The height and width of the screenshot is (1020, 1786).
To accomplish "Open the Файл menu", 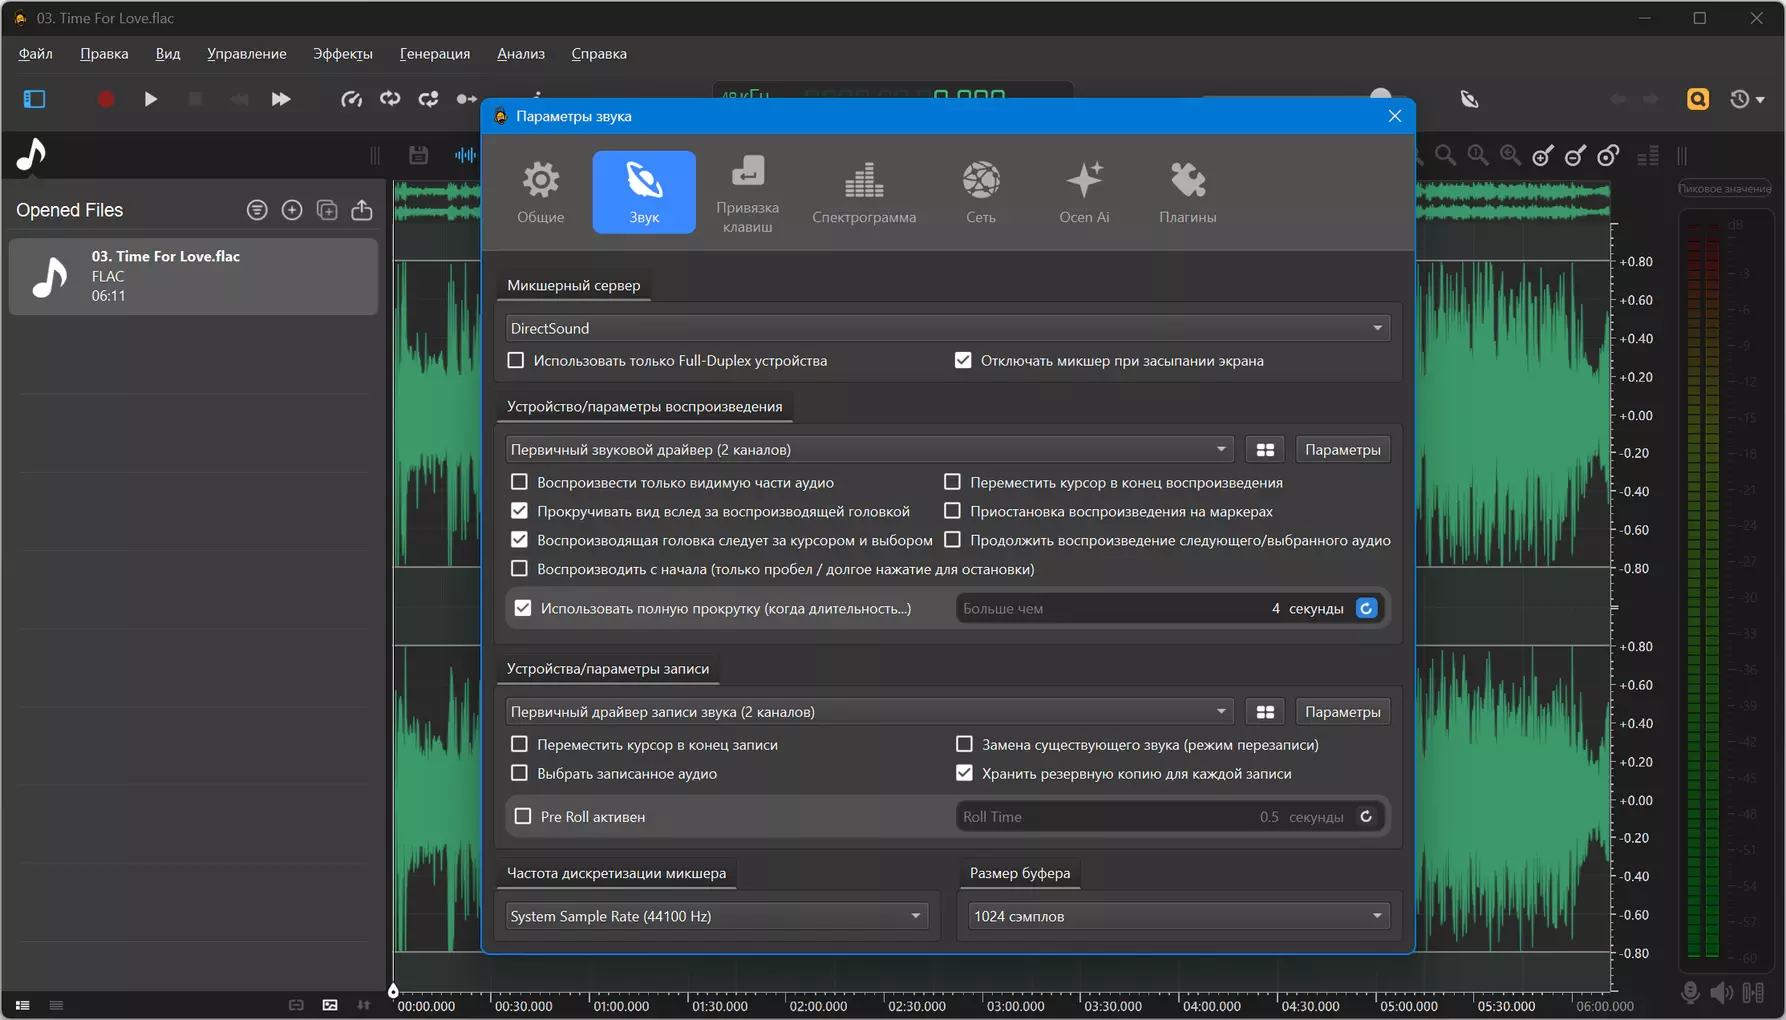I will coord(36,54).
